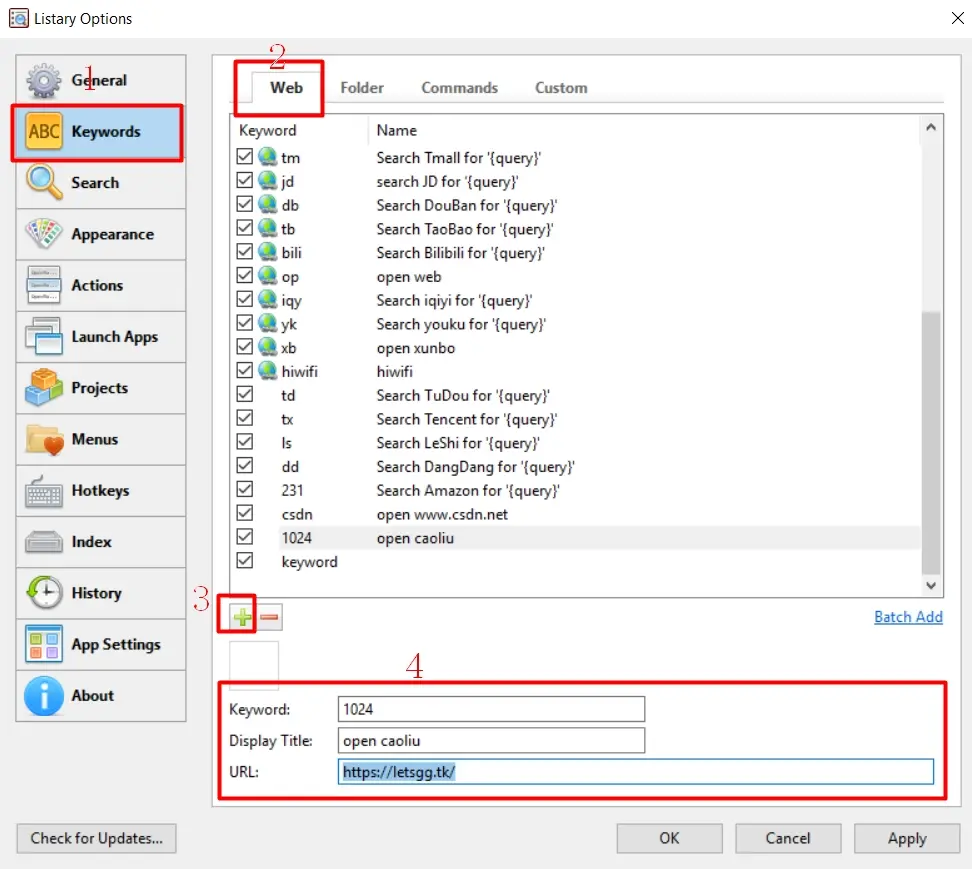Screen dimensions: 972x869
Task: Open the Projects blocks icon
Action: point(43,387)
